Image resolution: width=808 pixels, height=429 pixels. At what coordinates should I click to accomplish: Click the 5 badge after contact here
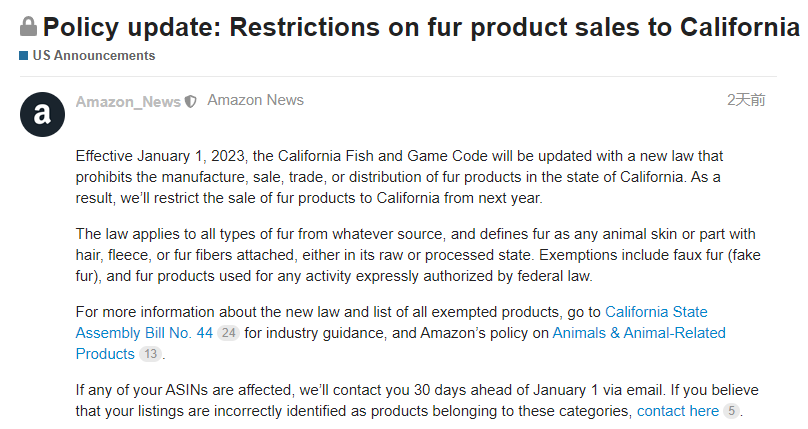click(x=731, y=412)
